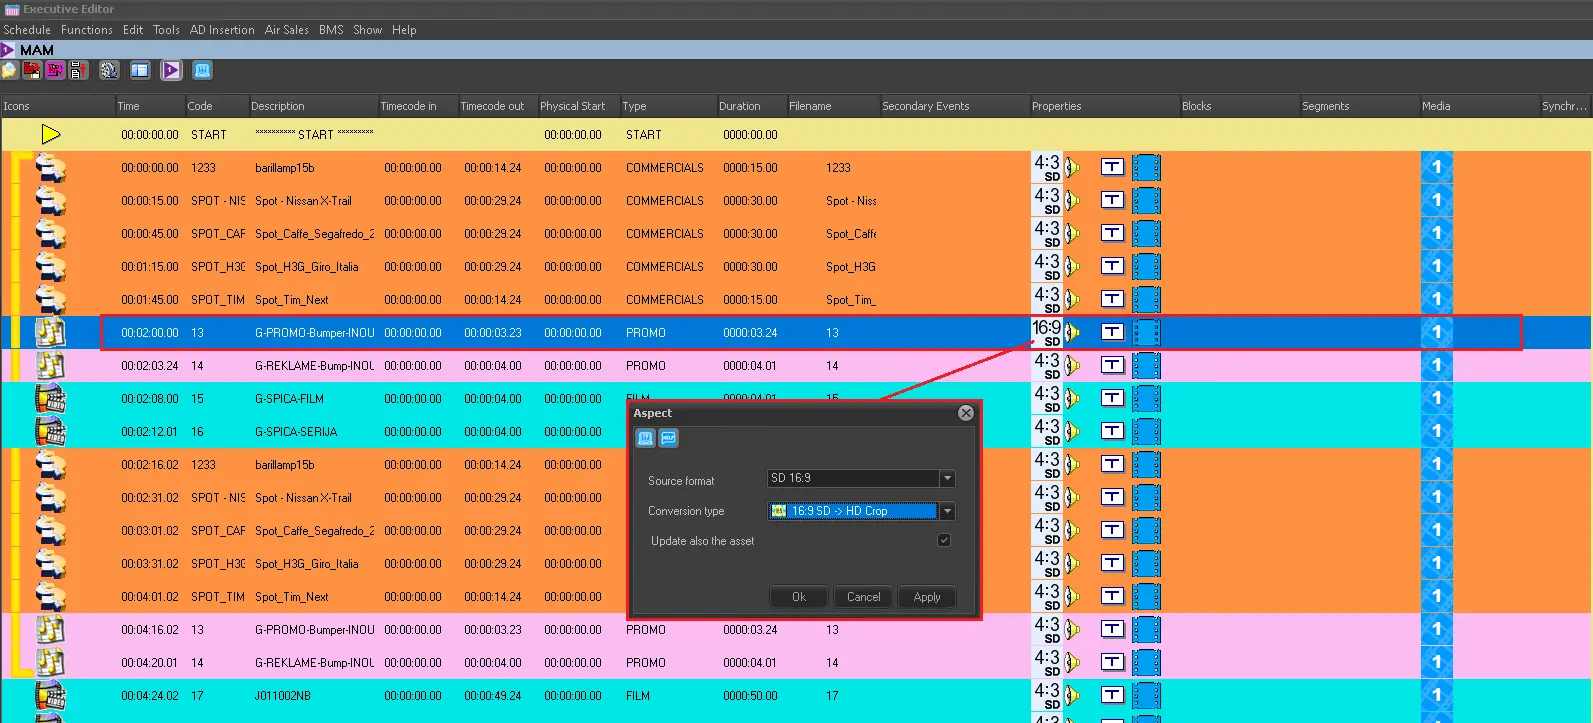Click the Help speech-bubble icon in Aspect dialog

click(669, 438)
